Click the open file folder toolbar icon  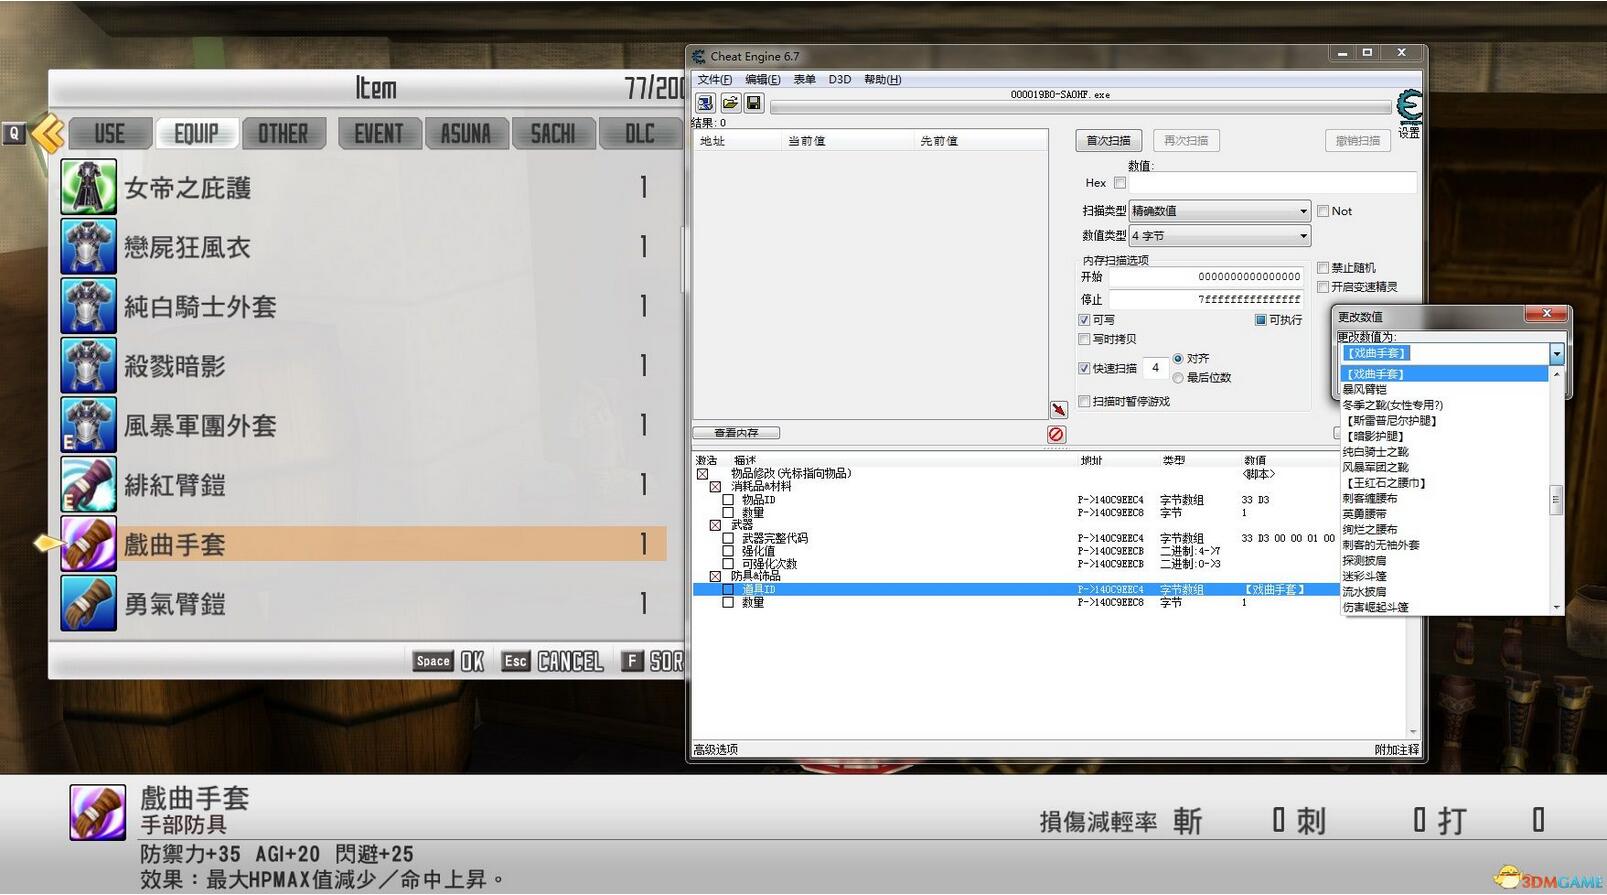pos(730,103)
